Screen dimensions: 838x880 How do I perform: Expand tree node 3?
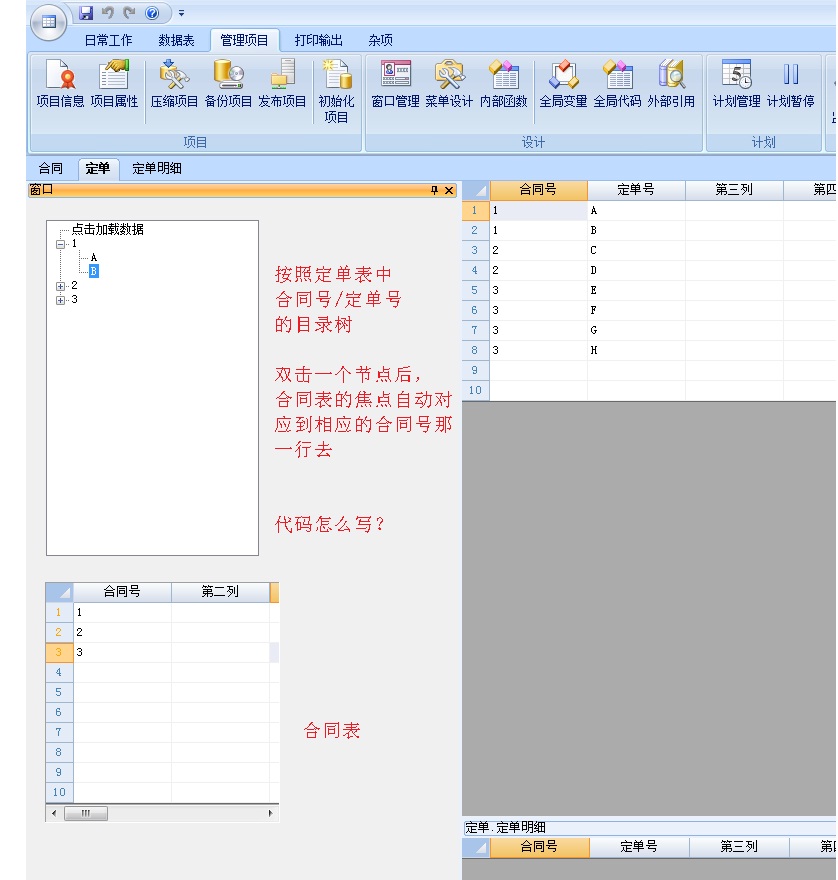tap(61, 300)
